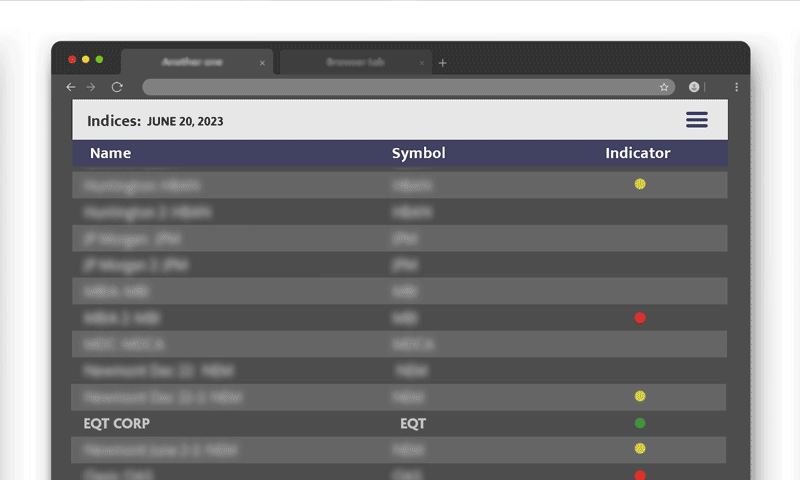The height and width of the screenshot is (480, 800).
Task: Bookmark the page using the star icon
Action: 664,87
